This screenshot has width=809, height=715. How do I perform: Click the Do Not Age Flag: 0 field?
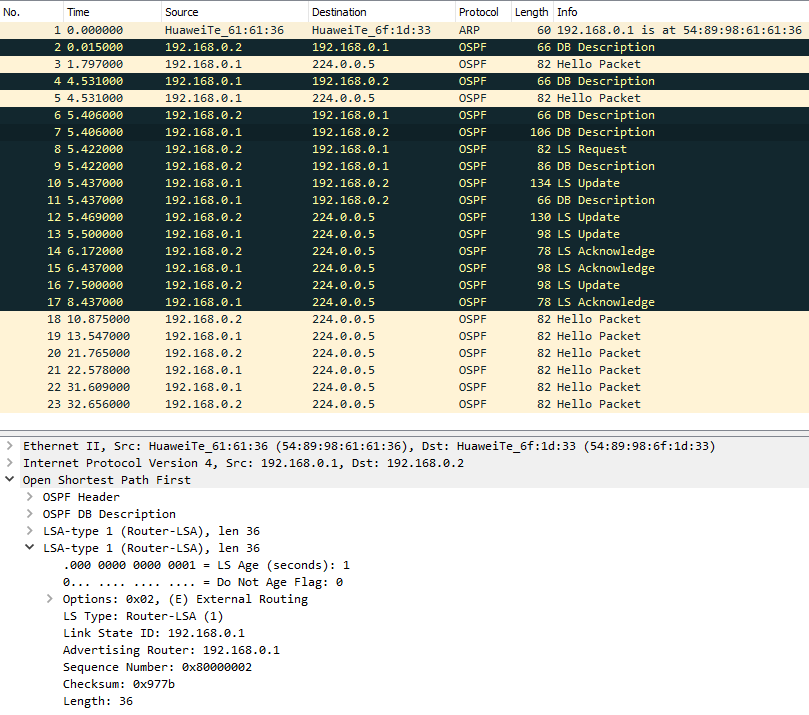coord(203,582)
